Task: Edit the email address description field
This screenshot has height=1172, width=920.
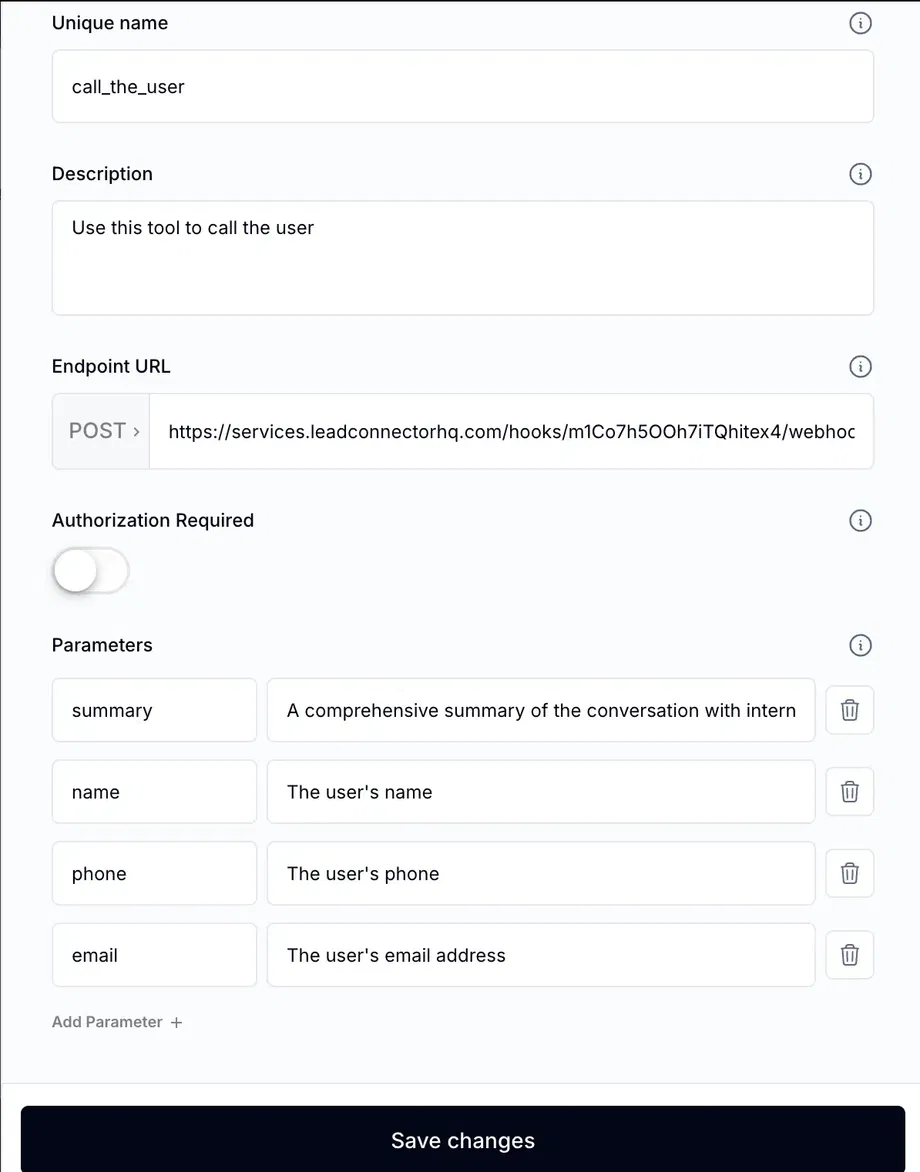Action: (x=540, y=955)
